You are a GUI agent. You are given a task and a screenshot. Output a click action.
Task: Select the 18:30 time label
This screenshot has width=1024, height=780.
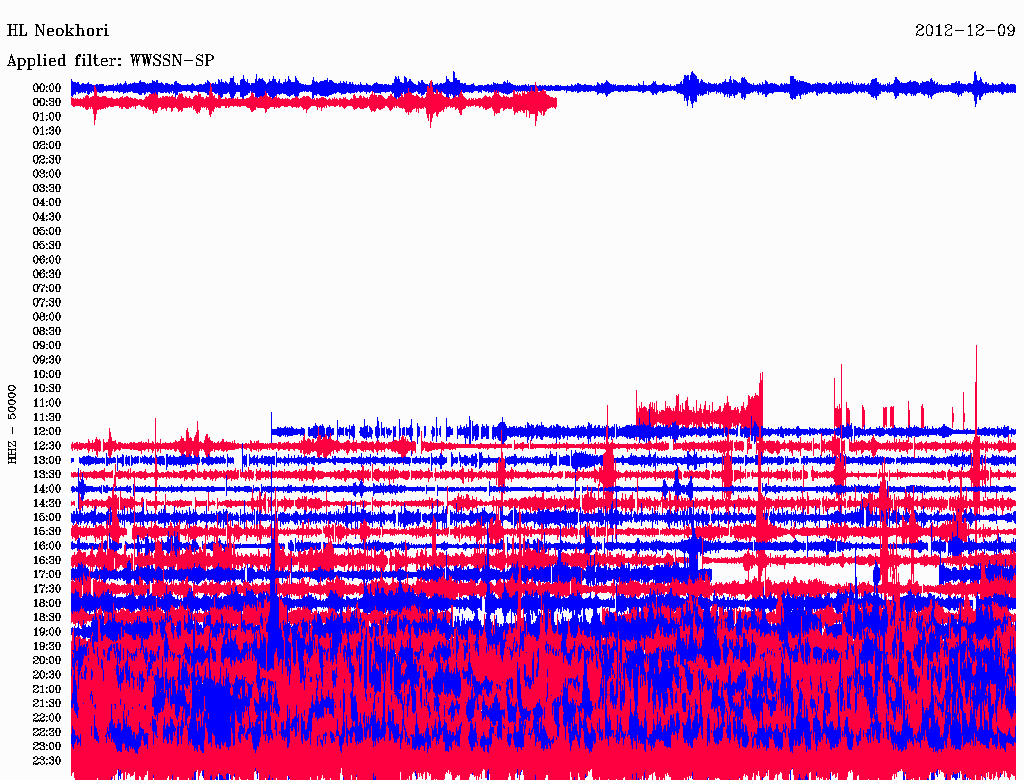(47, 617)
